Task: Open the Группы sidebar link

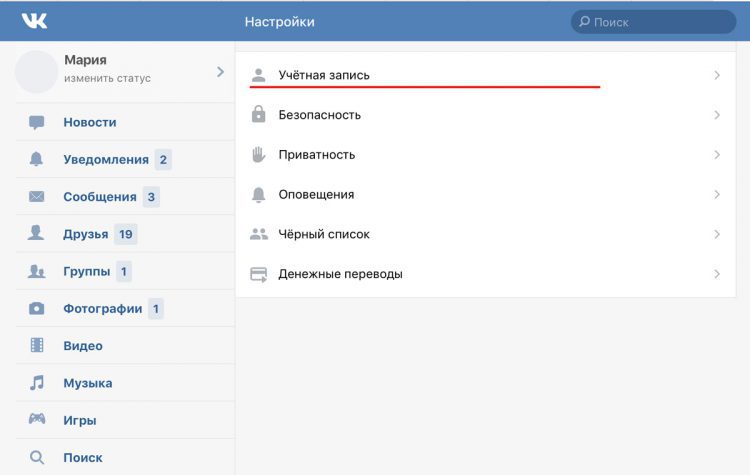Action: [87, 271]
